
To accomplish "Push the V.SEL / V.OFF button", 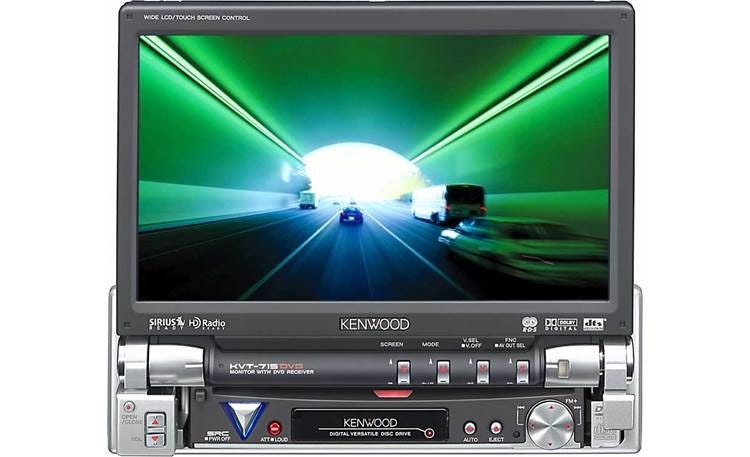I will [483, 371].
